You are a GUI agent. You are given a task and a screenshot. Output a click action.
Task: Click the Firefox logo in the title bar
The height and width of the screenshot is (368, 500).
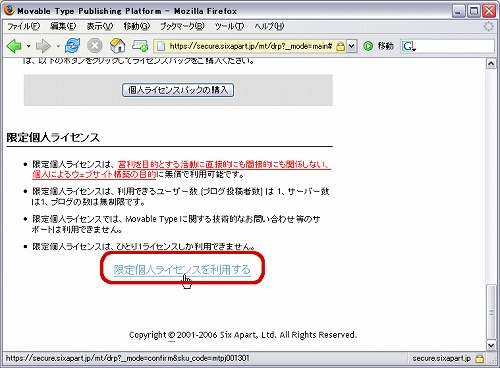click(9, 10)
